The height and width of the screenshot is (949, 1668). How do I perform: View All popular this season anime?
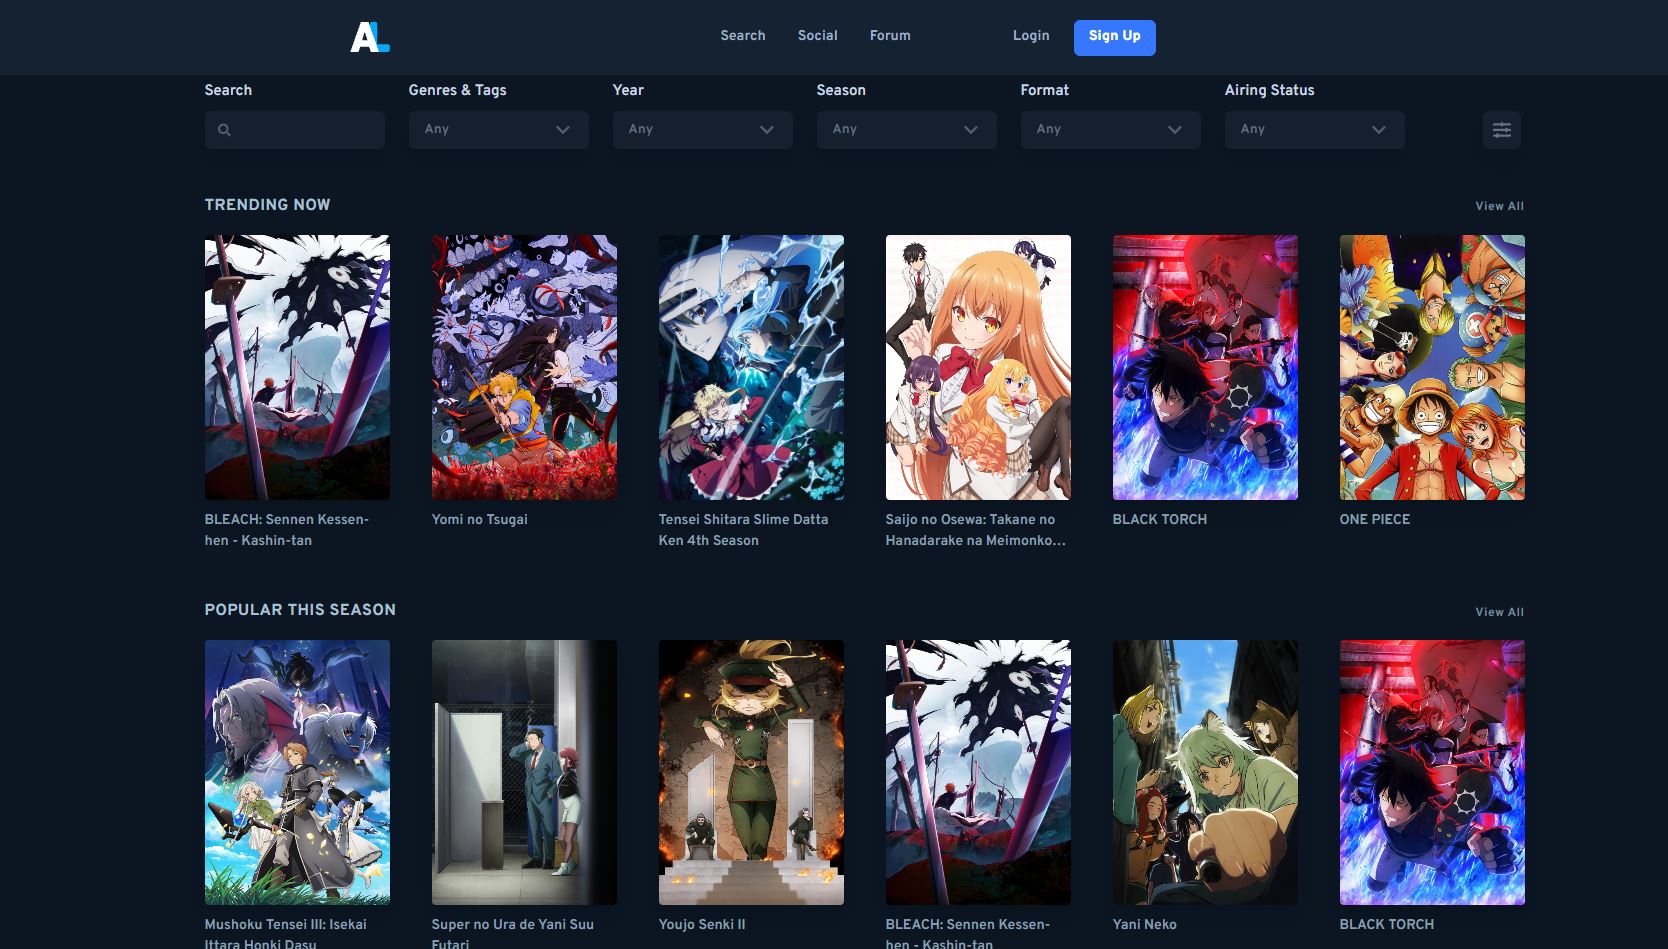[x=1499, y=612]
